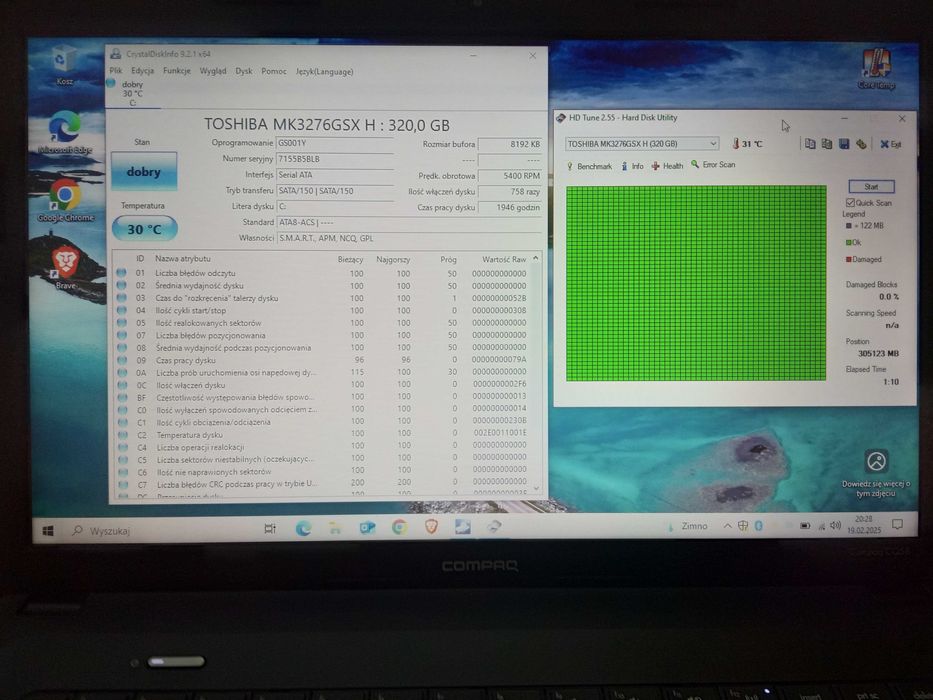The image size is (933, 700).
Task: Toggle the Quick Scan checkbox
Action: (x=850, y=203)
